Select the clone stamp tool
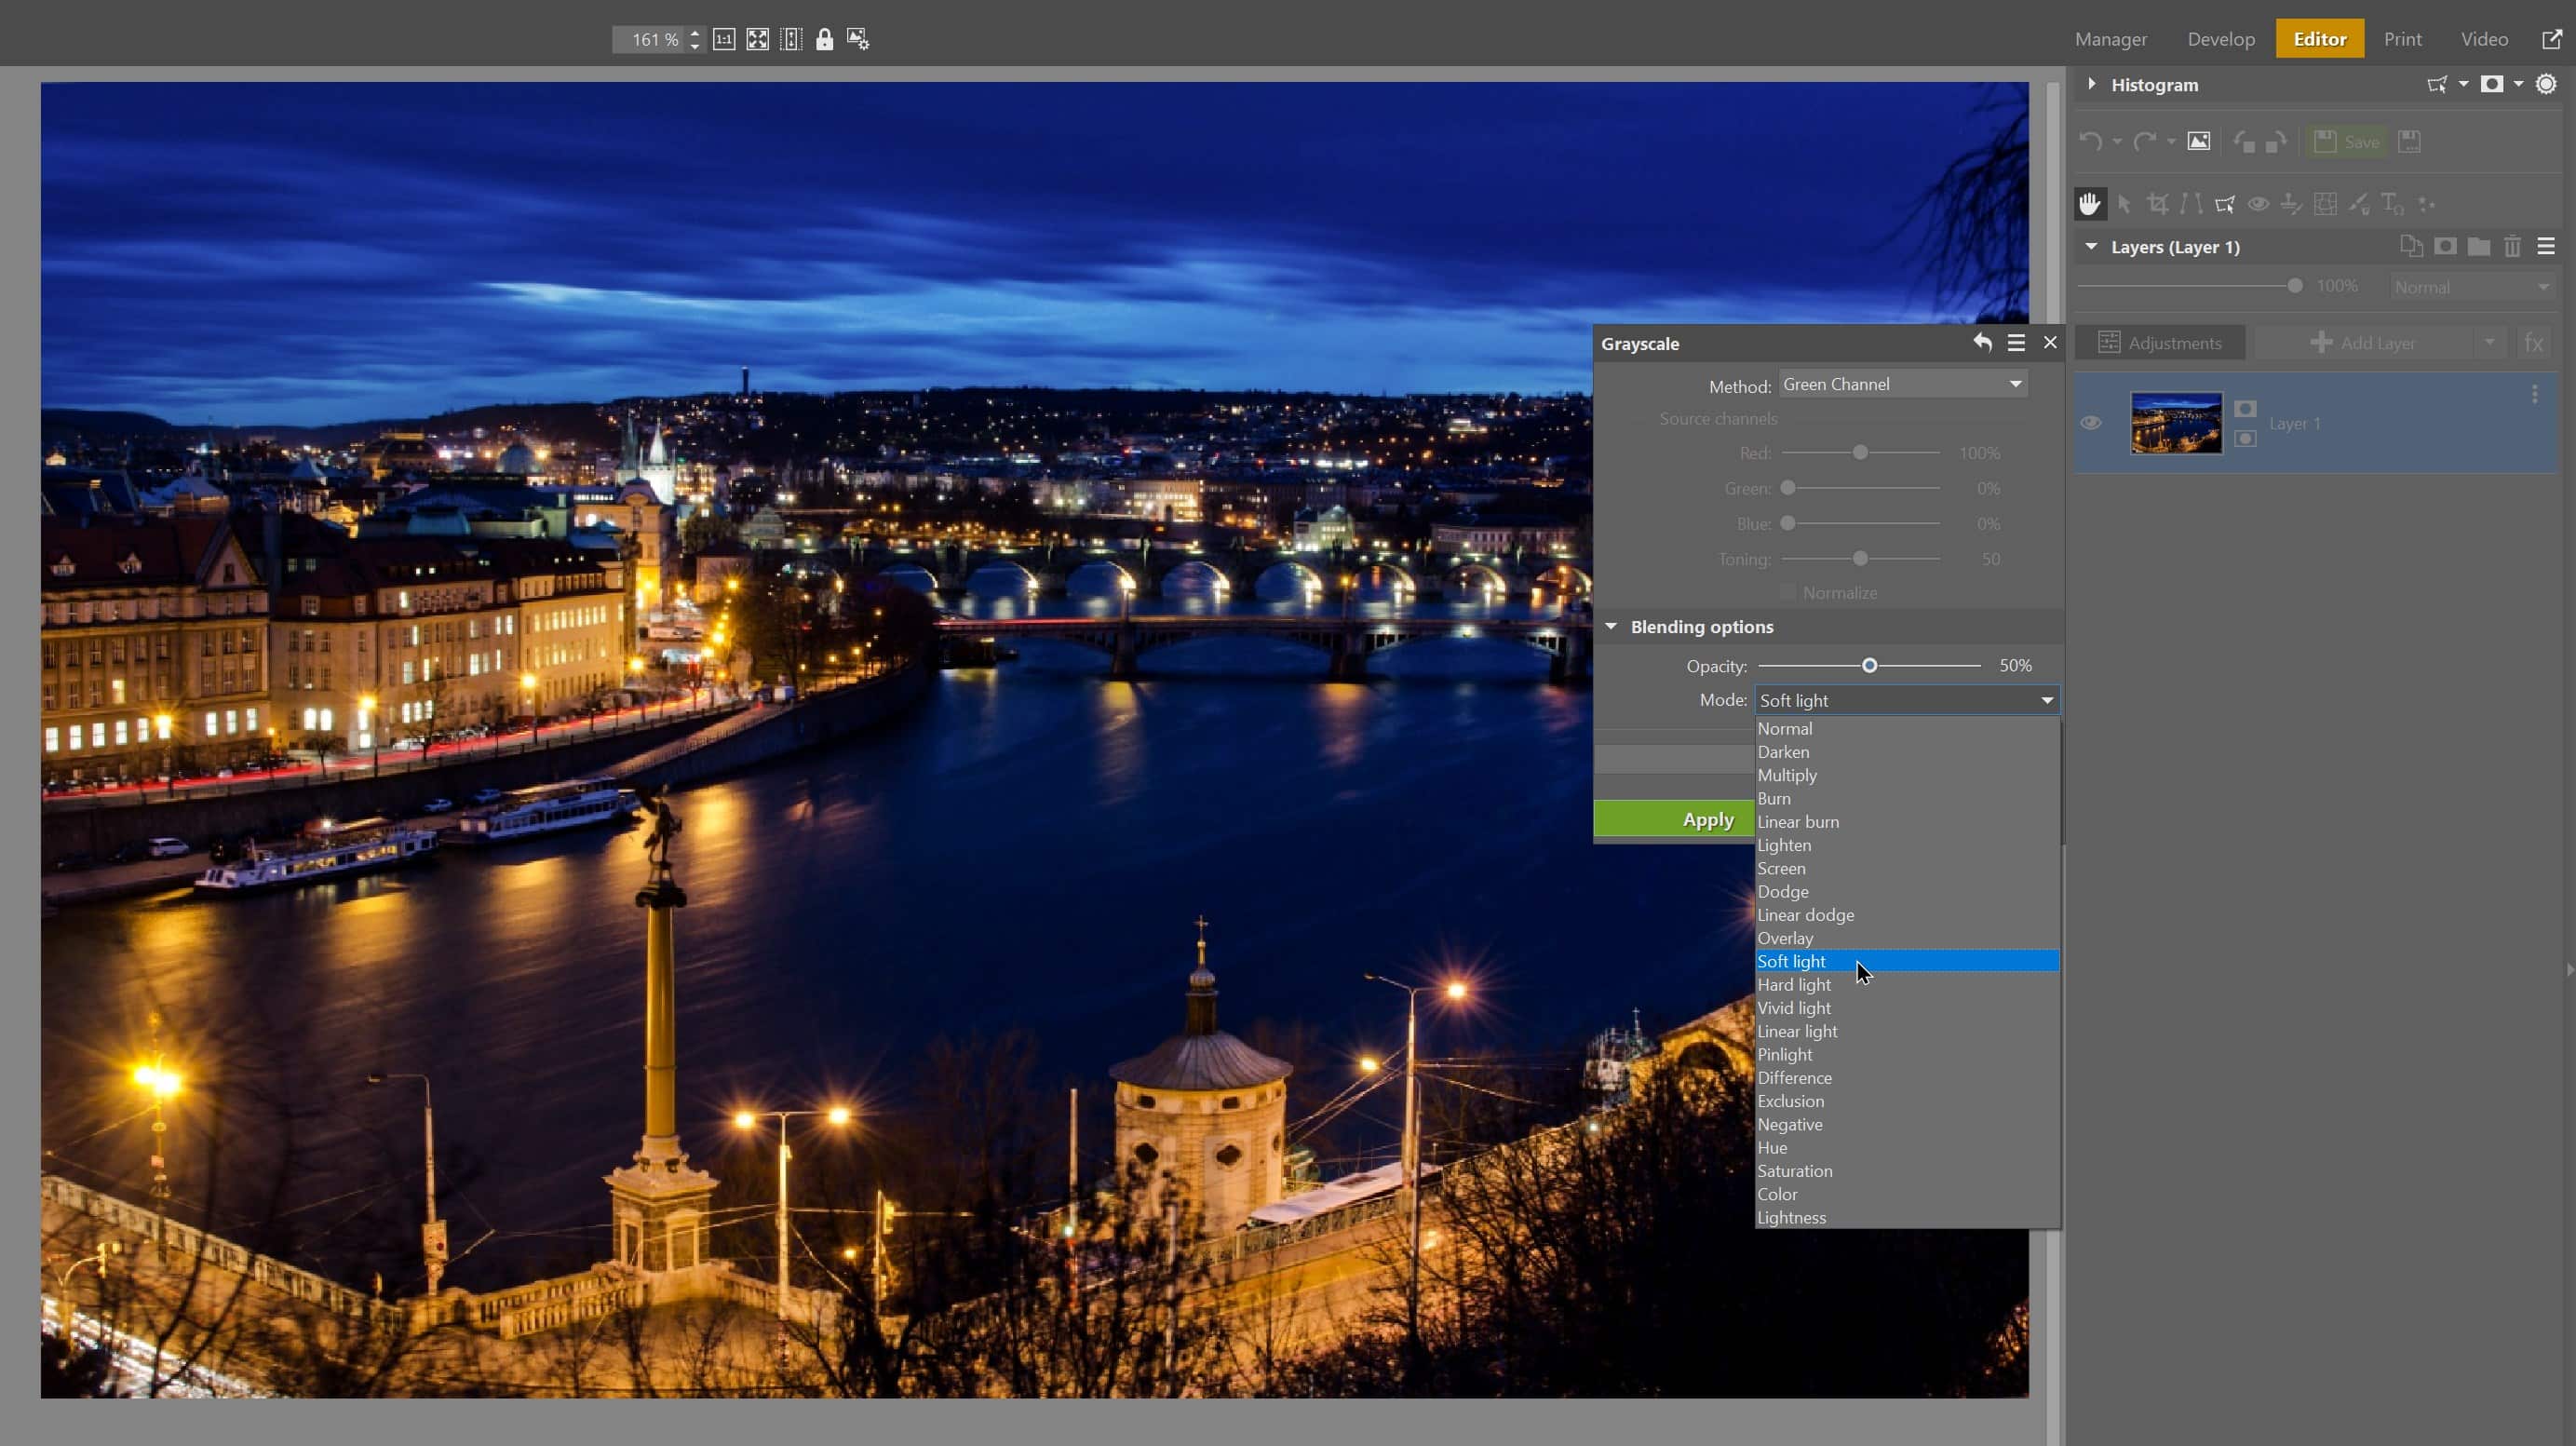This screenshot has width=2576, height=1446. tap(2292, 204)
